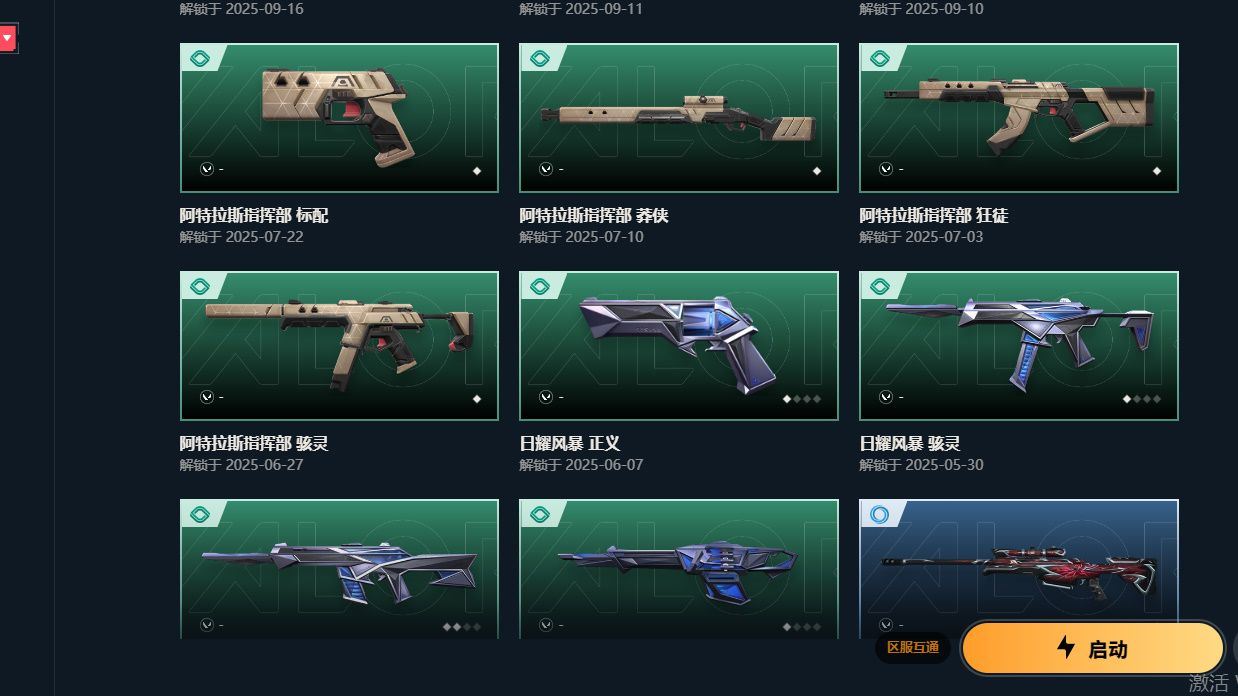1238x696 pixels.
Task: Expand the red dropdown arrow at left edge
Action: click(x=7, y=39)
